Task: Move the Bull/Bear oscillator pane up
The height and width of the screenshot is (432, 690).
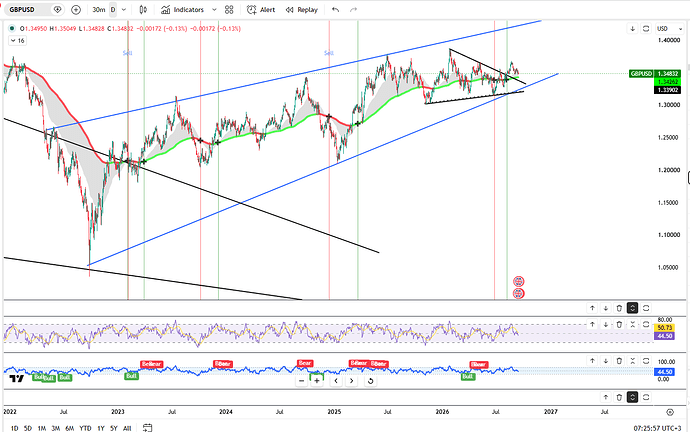Action: 592,361
